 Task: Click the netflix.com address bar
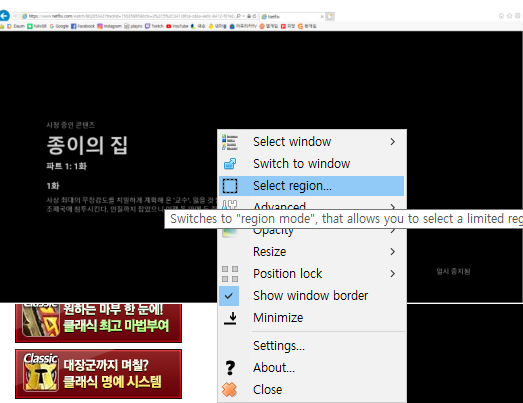point(131,16)
